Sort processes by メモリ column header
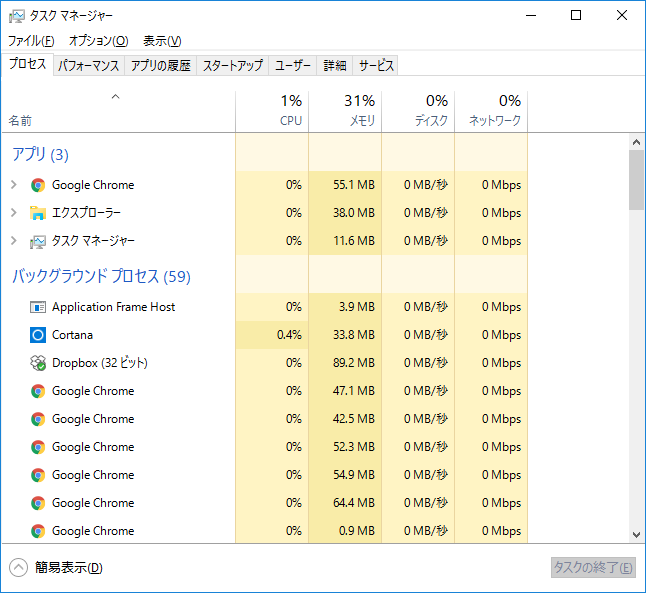Viewport: 646px width, 593px height. (x=345, y=110)
